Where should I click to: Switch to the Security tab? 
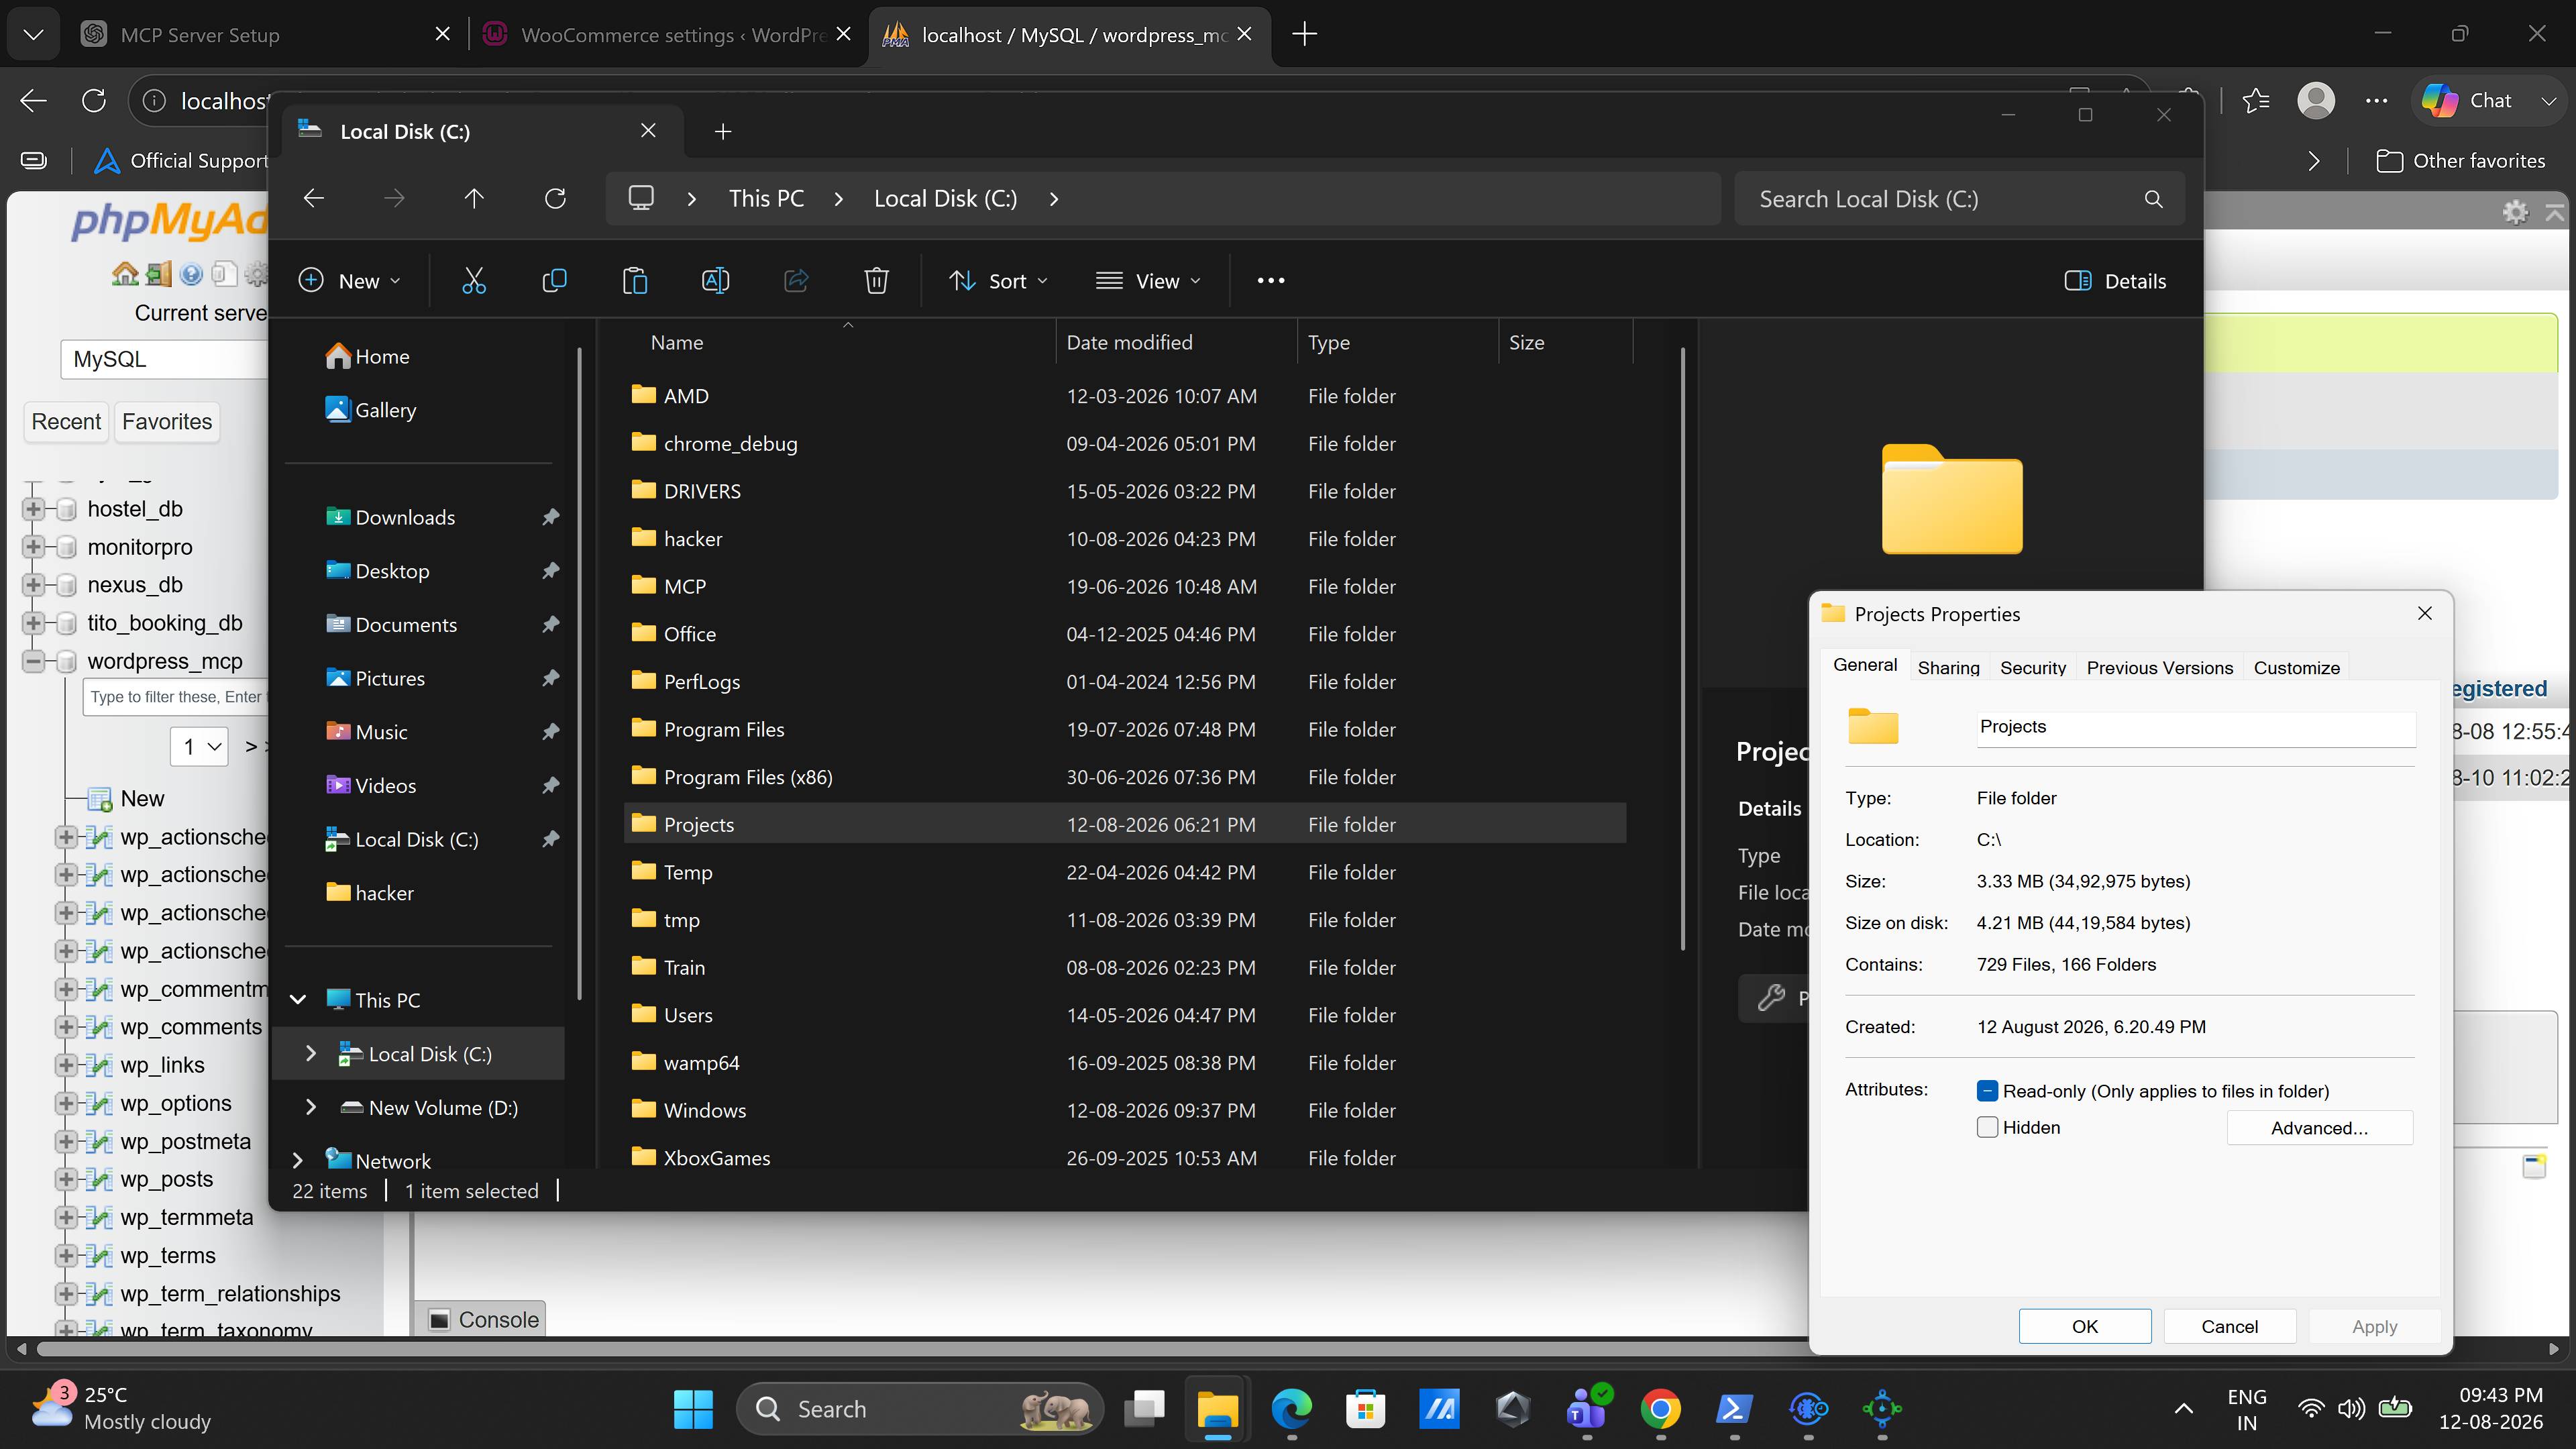2032,668
